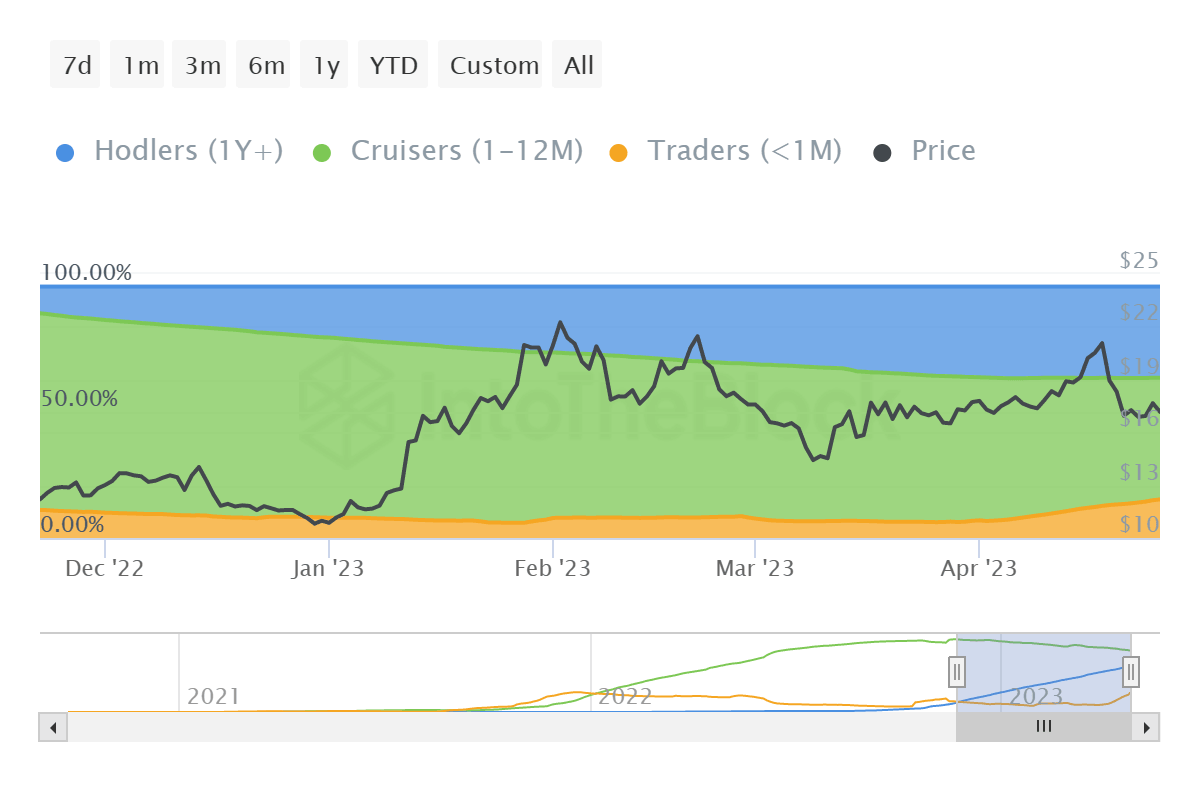The width and height of the screenshot is (1200, 800).
Task: Switch to 3m time range
Action: point(202,65)
